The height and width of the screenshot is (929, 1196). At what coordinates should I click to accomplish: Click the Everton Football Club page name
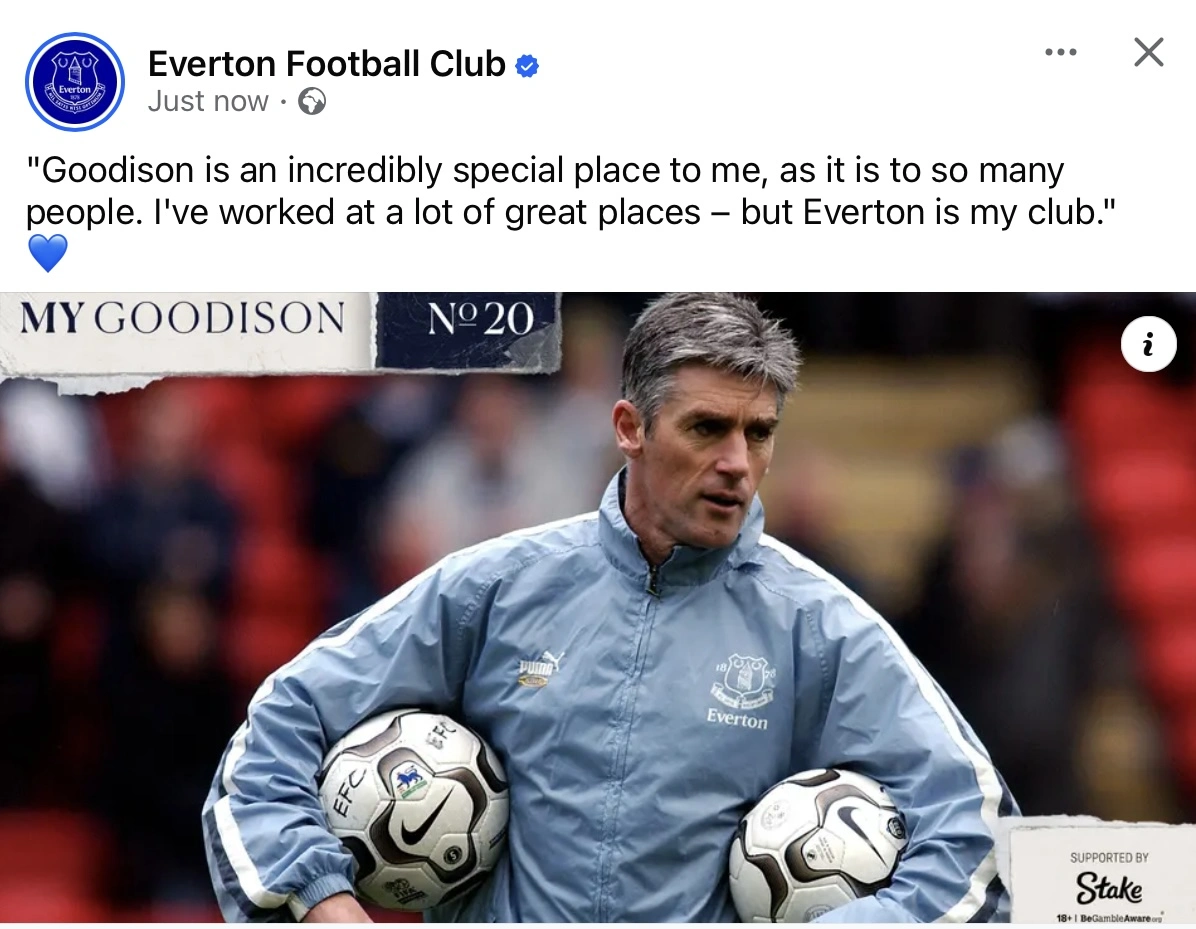click(x=326, y=64)
